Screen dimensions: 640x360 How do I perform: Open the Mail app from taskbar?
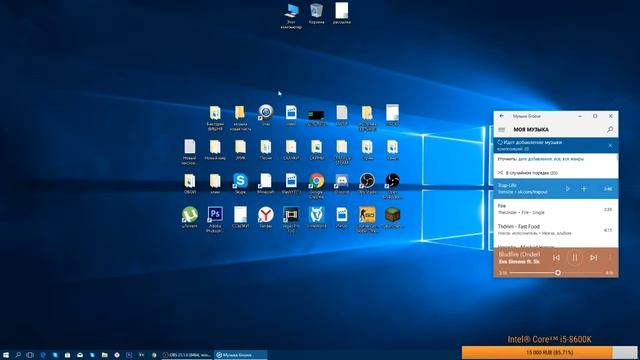pos(80,355)
